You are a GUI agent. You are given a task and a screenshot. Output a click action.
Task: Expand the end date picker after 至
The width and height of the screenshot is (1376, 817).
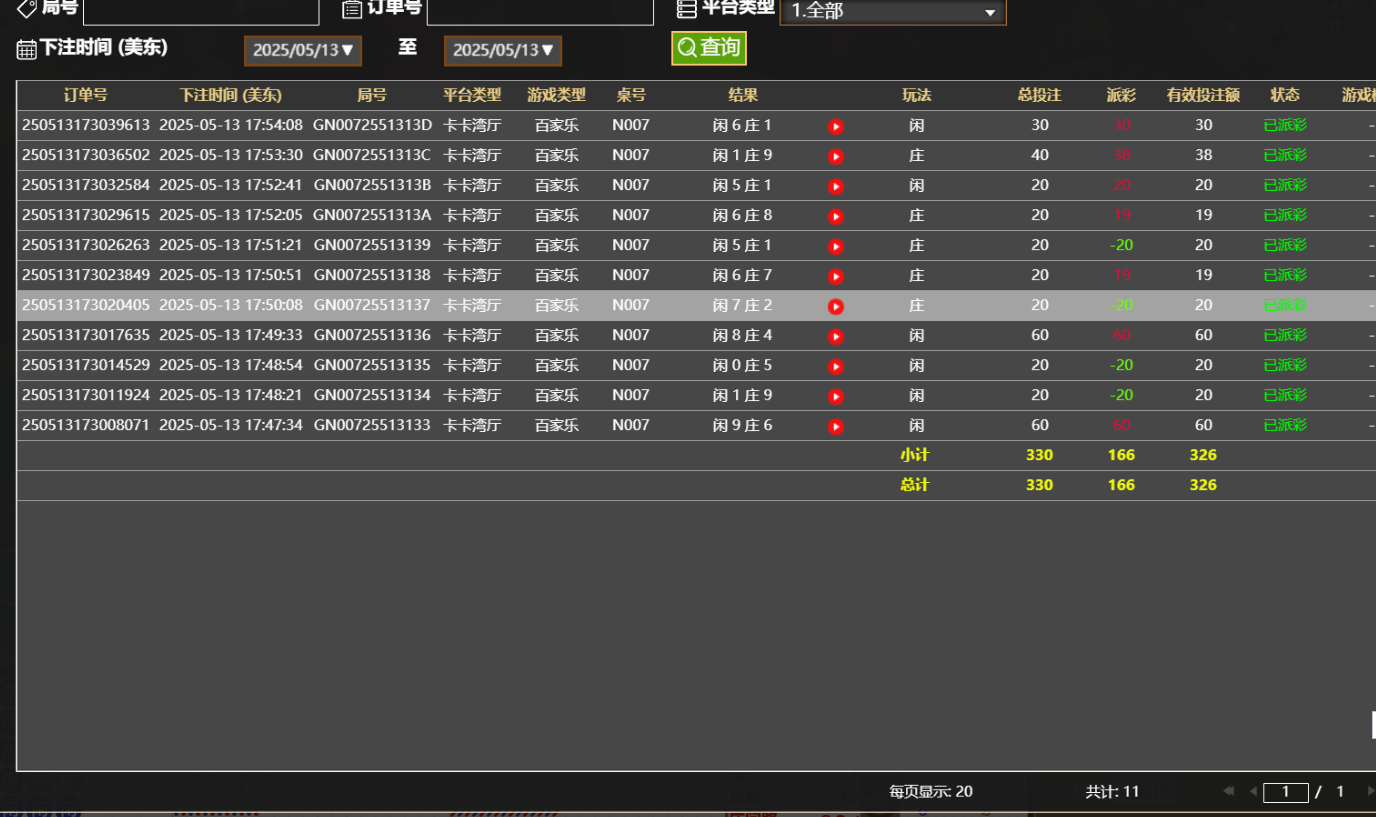click(503, 50)
